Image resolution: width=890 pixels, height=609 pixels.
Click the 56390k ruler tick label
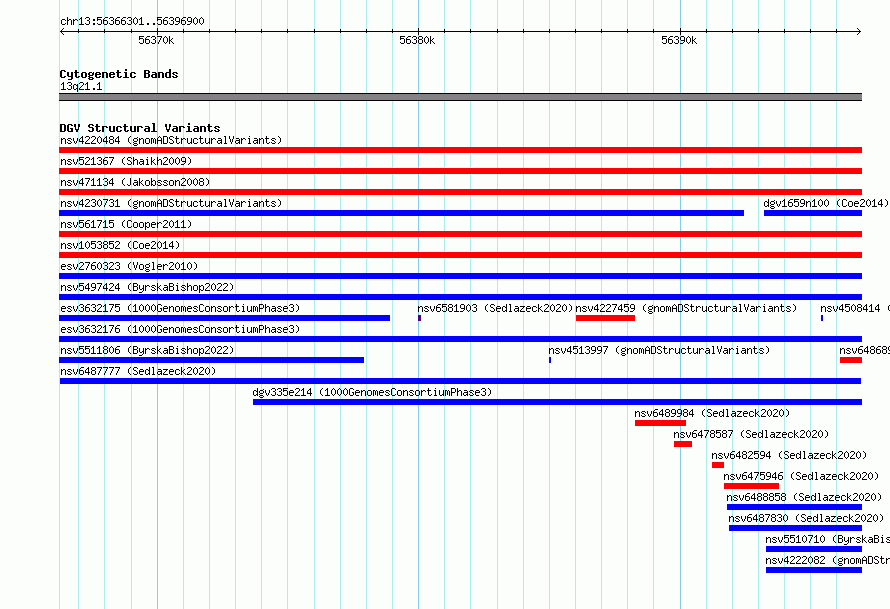(679, 40)
